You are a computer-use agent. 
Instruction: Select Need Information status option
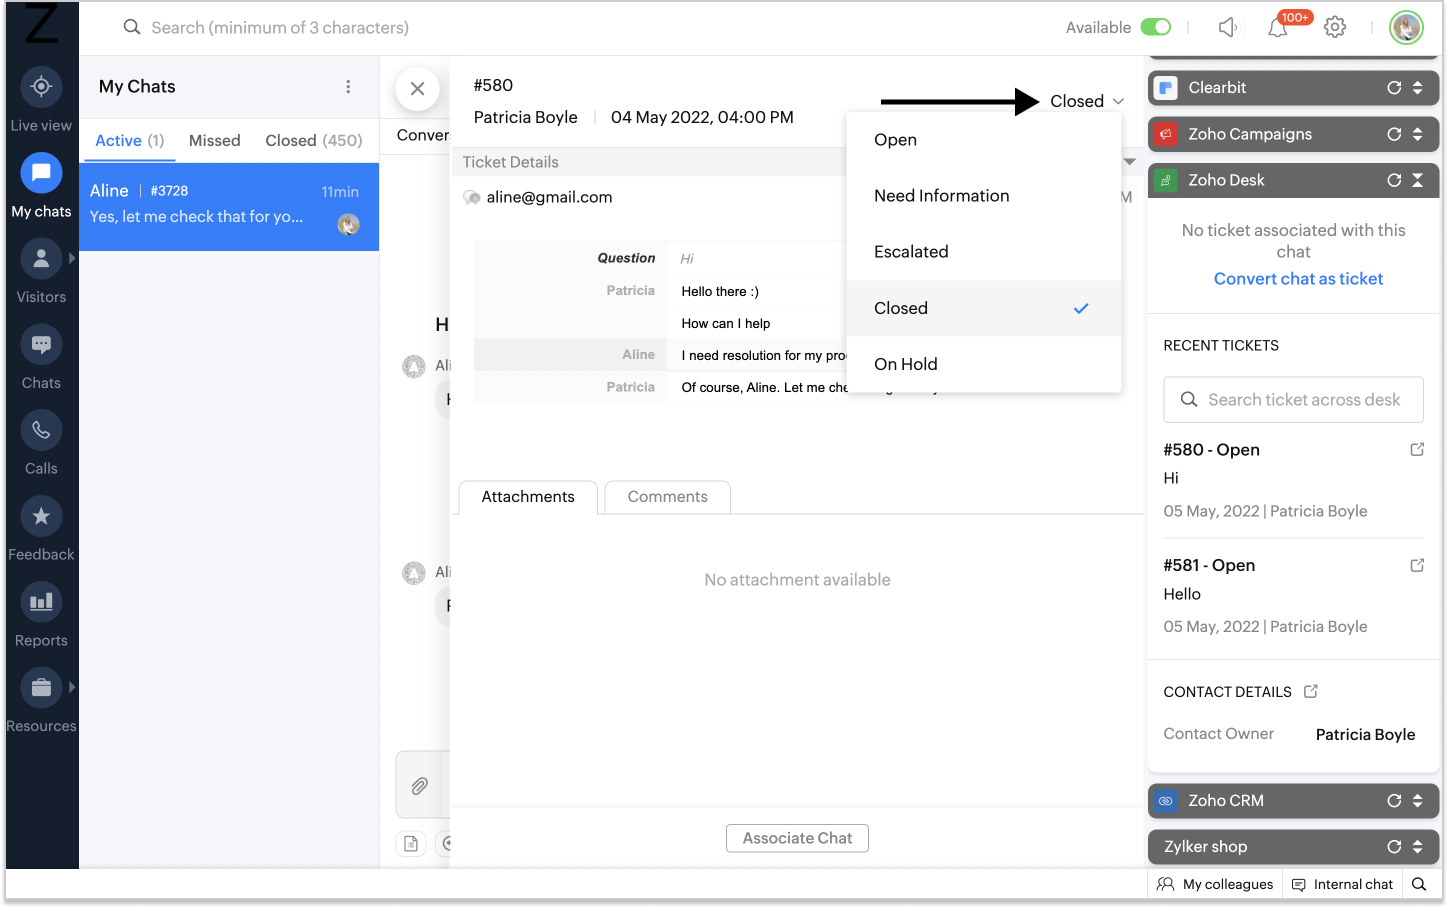click(984, 196)
